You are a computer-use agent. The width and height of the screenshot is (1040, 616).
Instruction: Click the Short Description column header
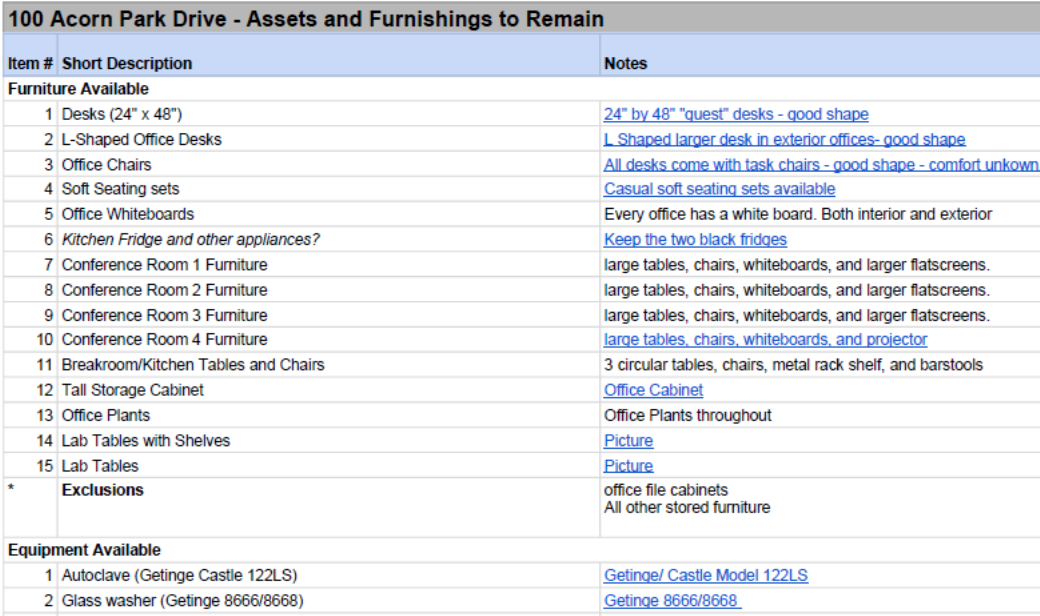[127, 63]
